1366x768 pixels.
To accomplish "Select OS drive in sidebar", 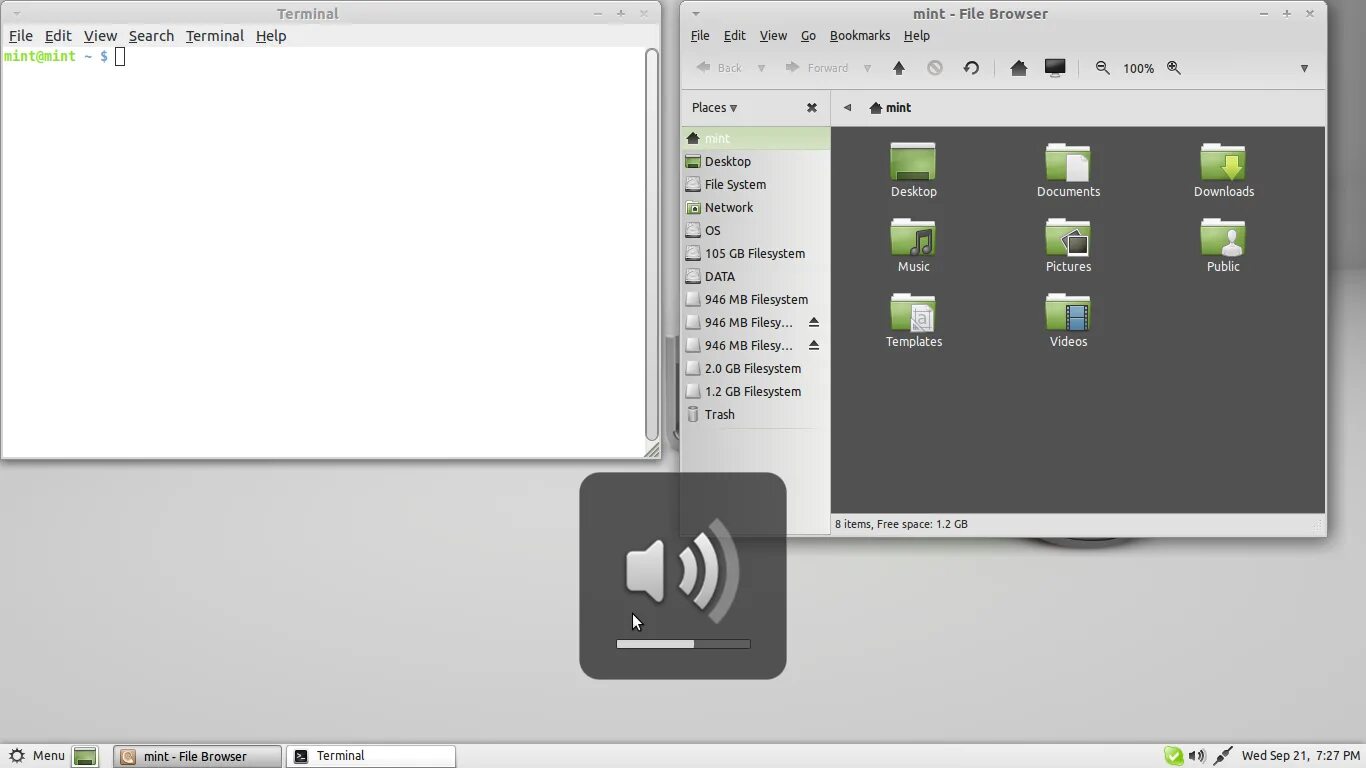I will coord(756,230).
